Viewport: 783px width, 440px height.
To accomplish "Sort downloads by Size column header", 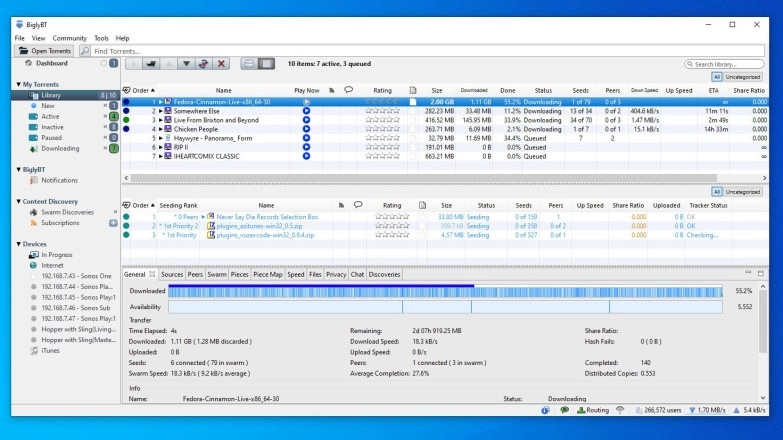I will tap(437, 90).
